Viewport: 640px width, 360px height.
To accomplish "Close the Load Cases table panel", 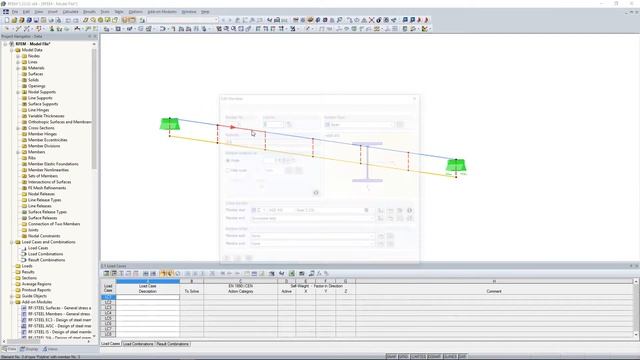I will click(x=636, y=266).
